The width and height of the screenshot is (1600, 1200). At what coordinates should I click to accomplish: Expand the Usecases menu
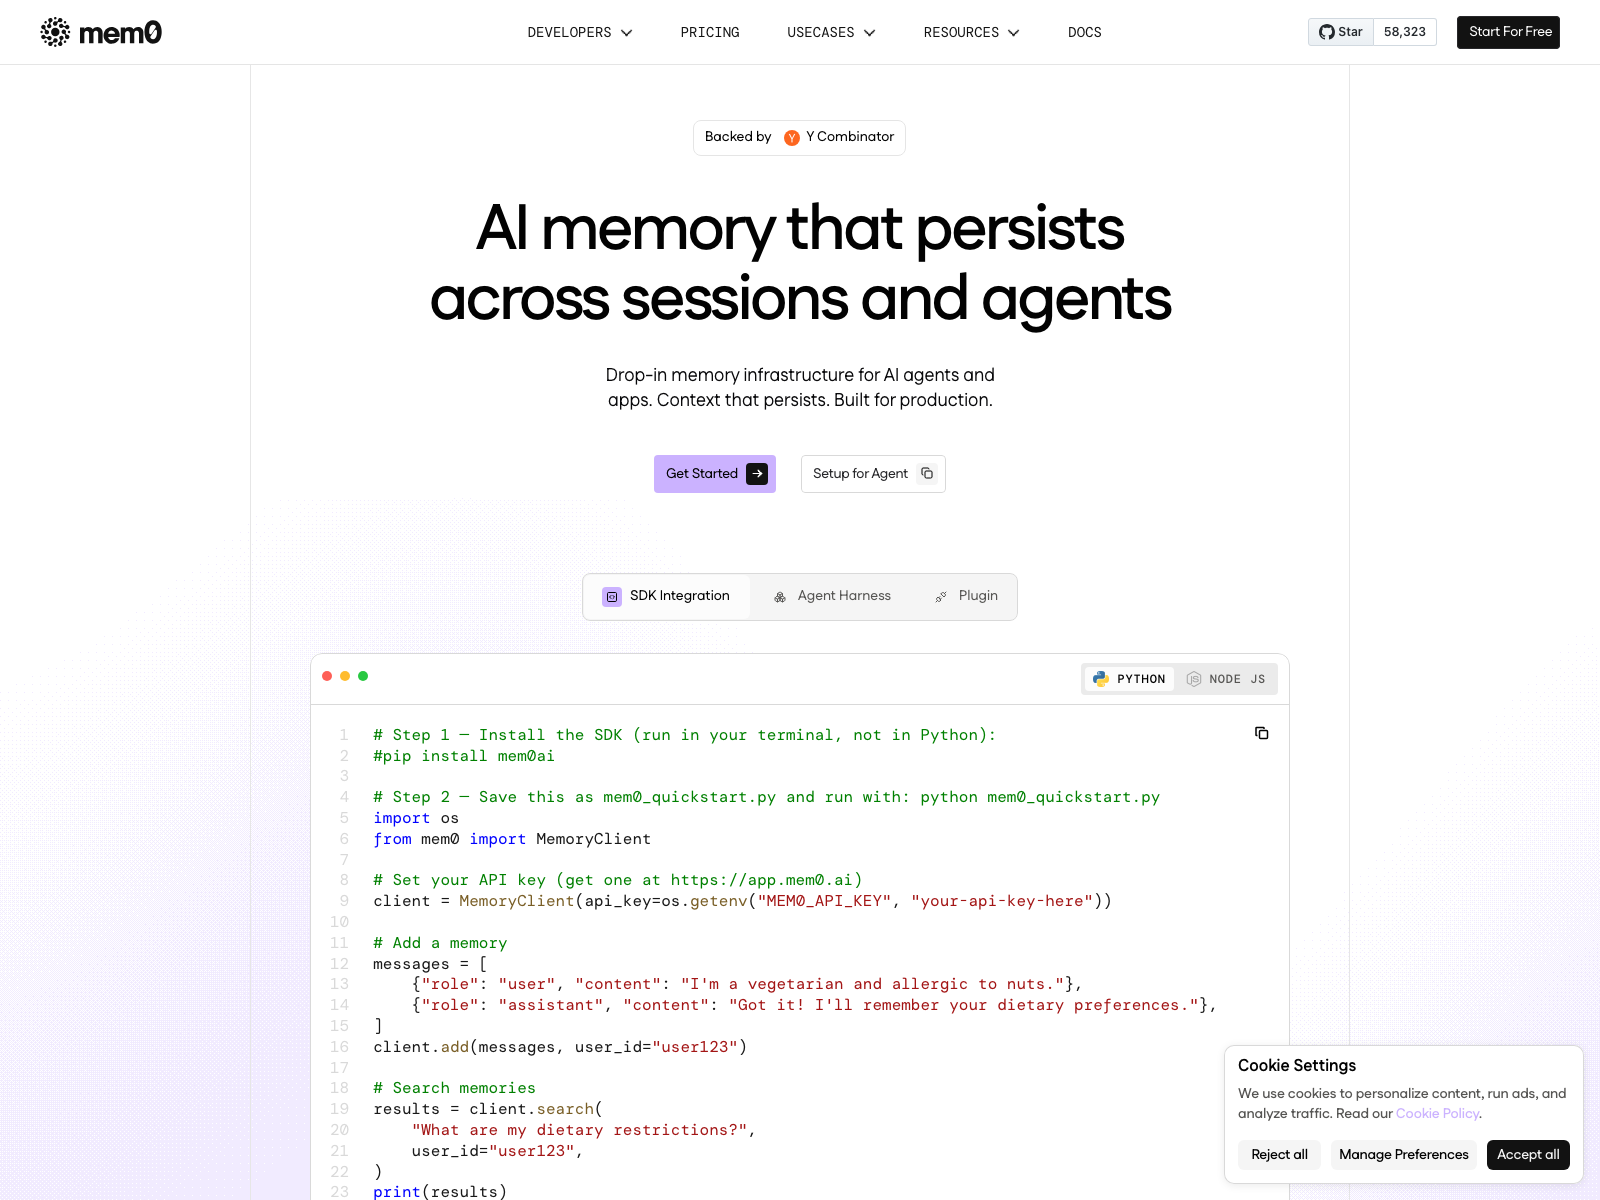tap(831, 32)
